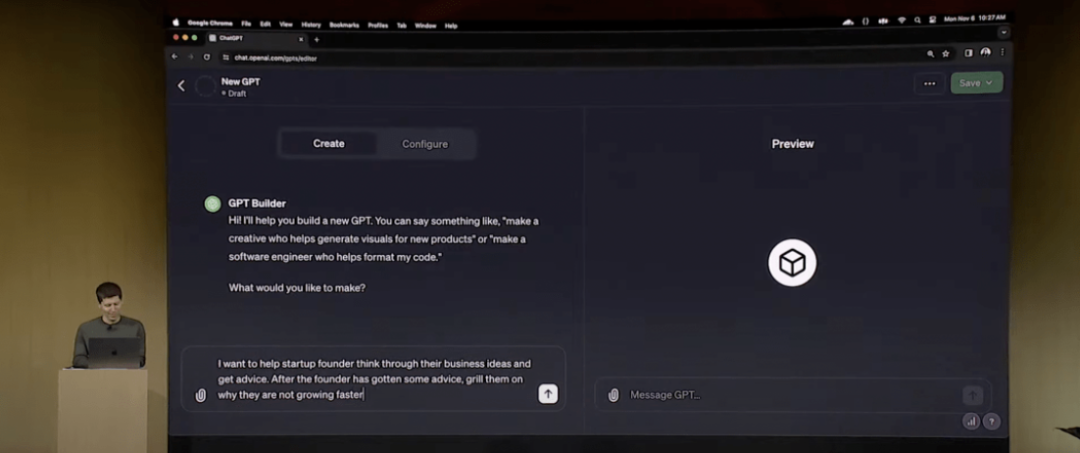The width and height of the screenshot is (1080, 453).
Task: Reload the page with Chrome refresh icon
Action: [x=207, y=57]
